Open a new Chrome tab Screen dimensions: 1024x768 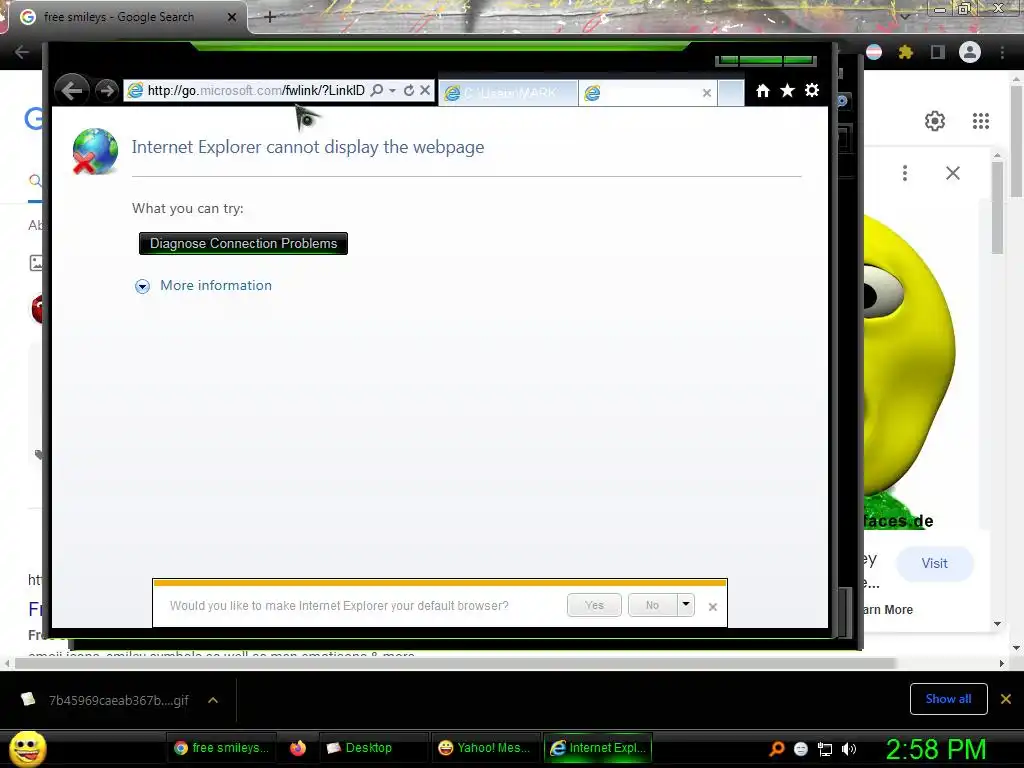point(270,17)
